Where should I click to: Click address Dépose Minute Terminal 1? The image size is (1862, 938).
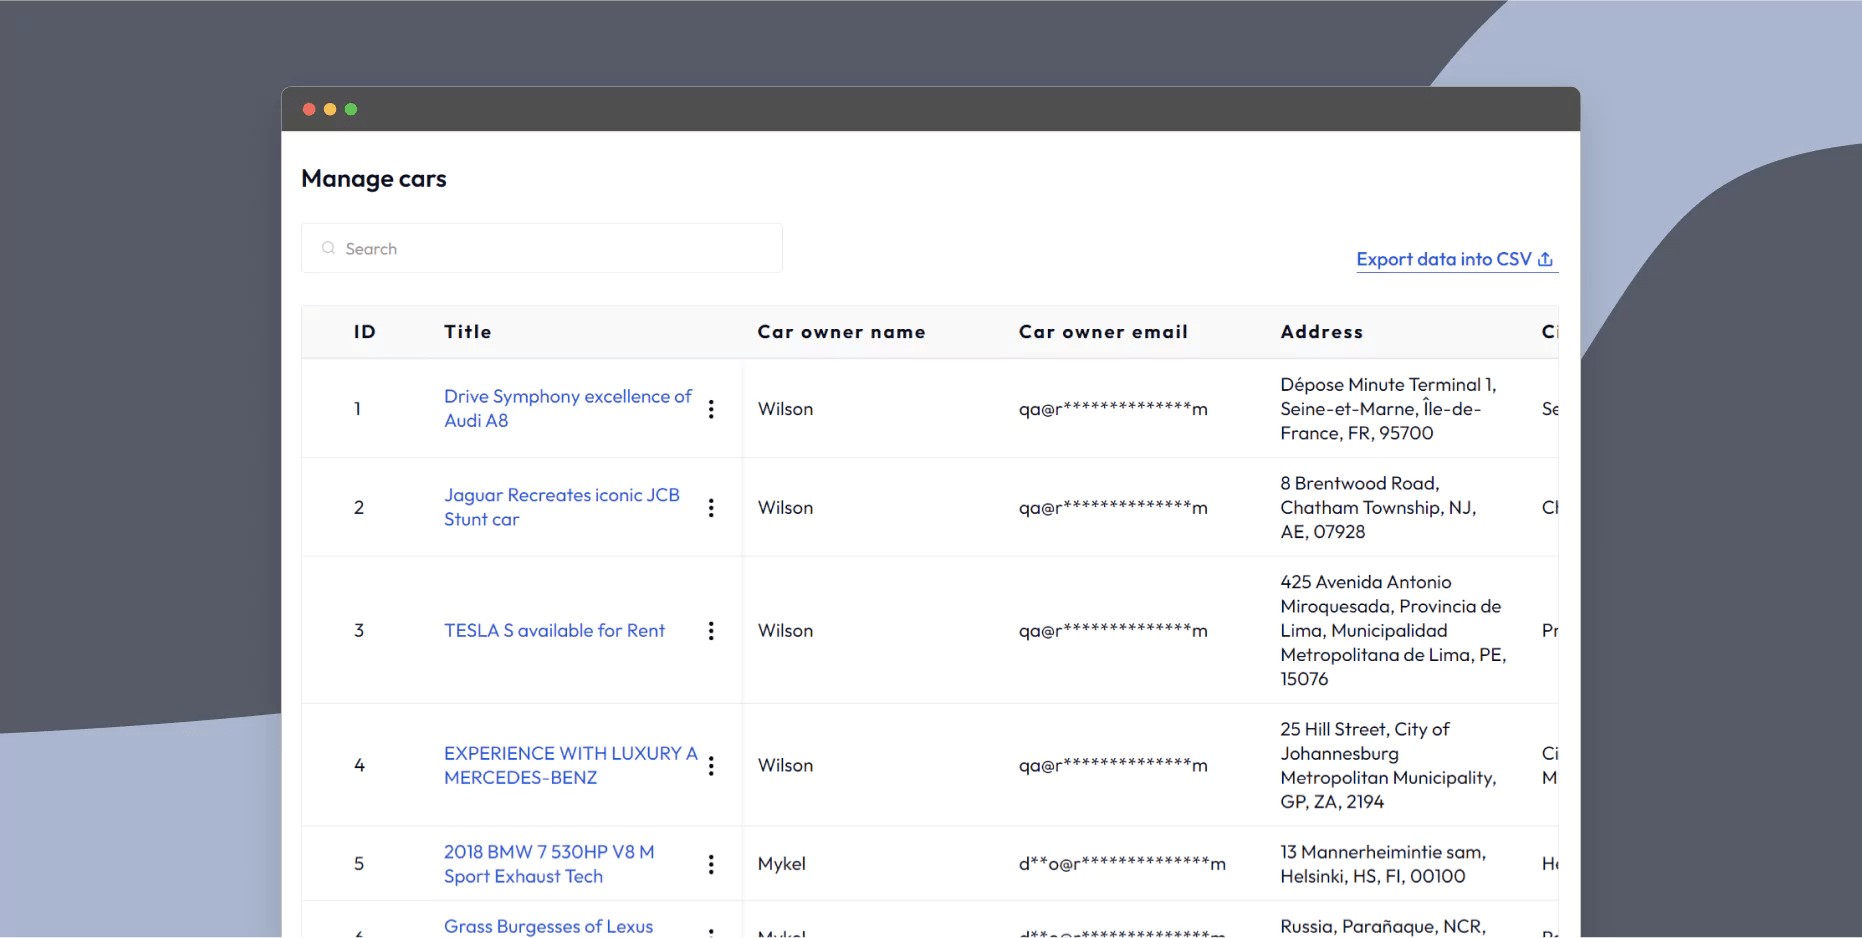1388,409
